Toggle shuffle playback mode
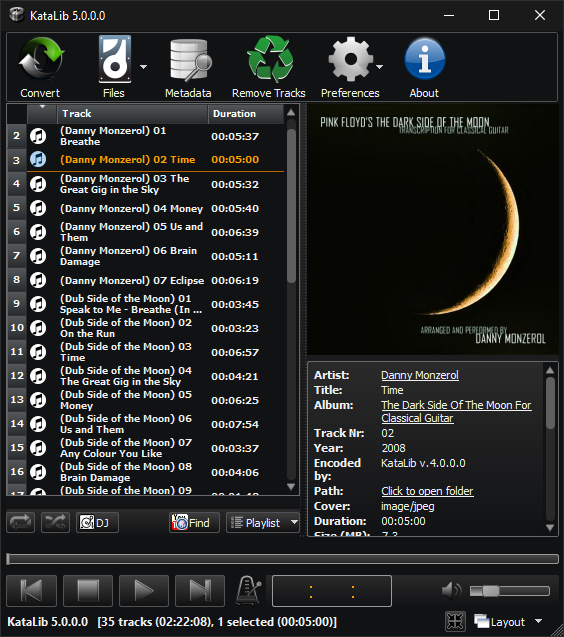 [x=55, y=522]
